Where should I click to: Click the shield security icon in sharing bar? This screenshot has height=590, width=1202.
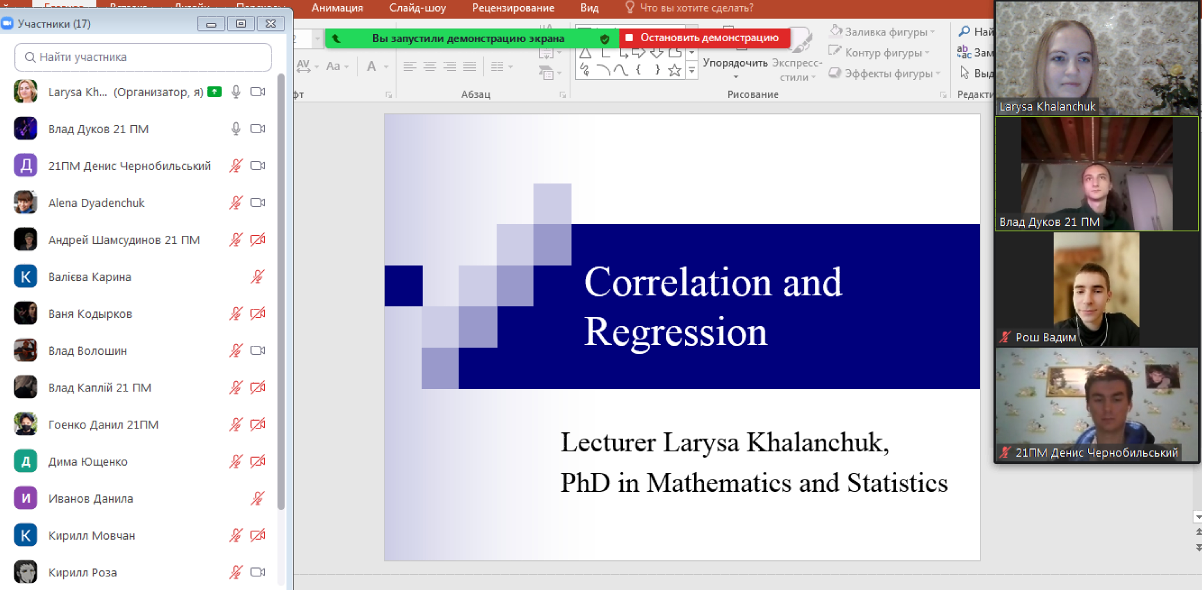click(604, 38)
